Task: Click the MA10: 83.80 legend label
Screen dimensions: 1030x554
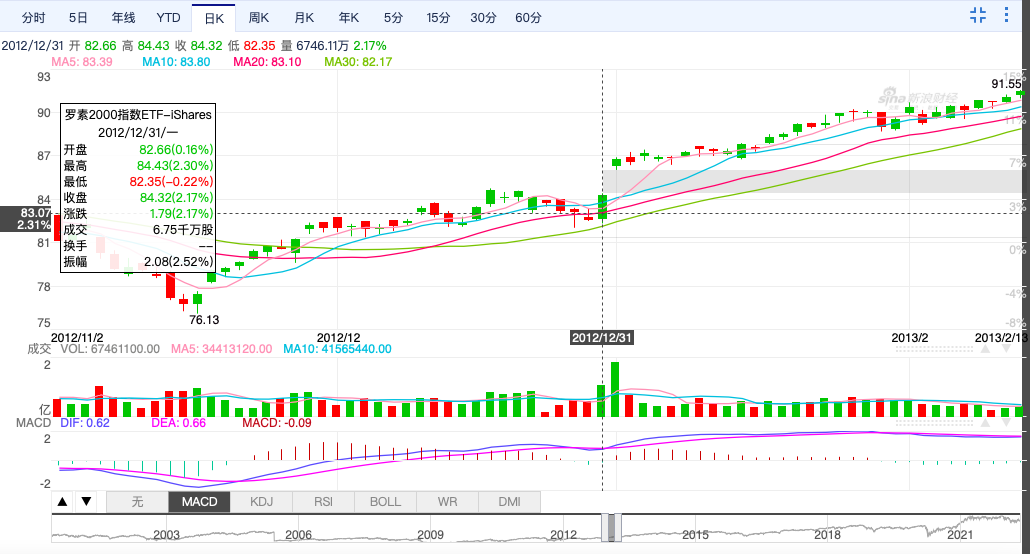Action: tap(176, 62)
